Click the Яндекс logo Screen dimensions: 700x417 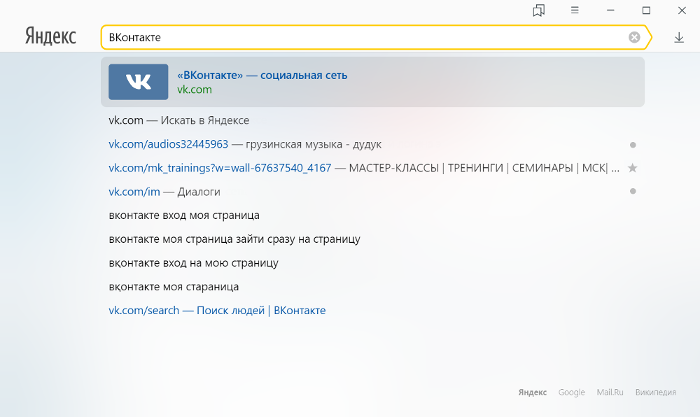[50, 36]
